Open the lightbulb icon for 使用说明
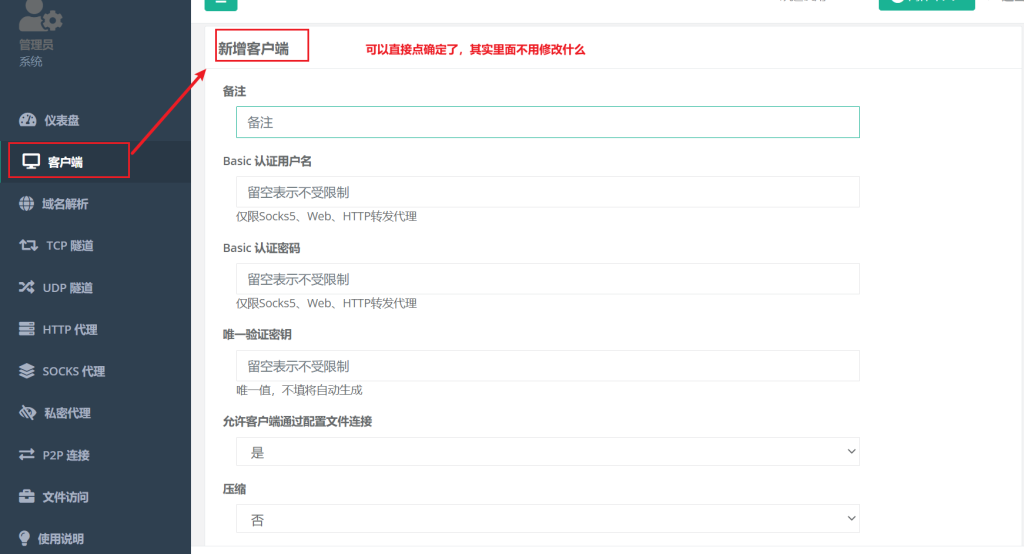The width and height of the screenshot is (1024, 554). tap(24, 538)
